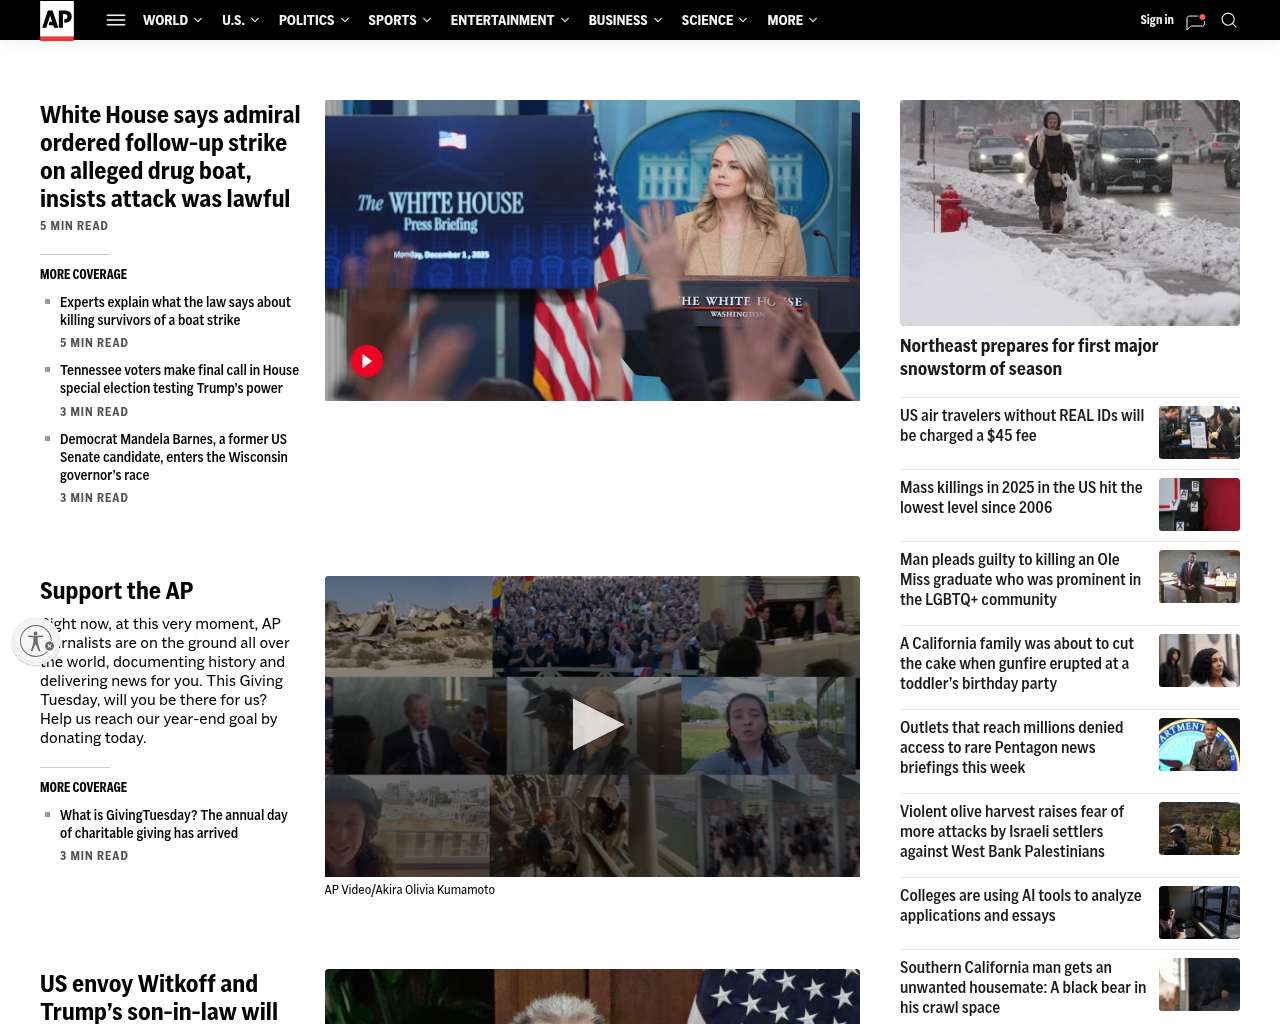Open the White House admiral strike headline
This screenshot has width=1280, height=1024.
tap(170, 157)
